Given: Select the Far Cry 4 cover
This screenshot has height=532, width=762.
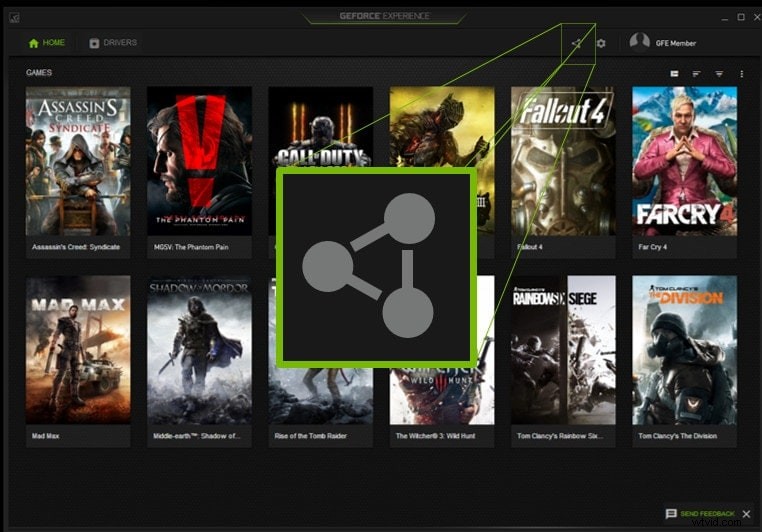Looking at the screenshot, I should 684,161.
